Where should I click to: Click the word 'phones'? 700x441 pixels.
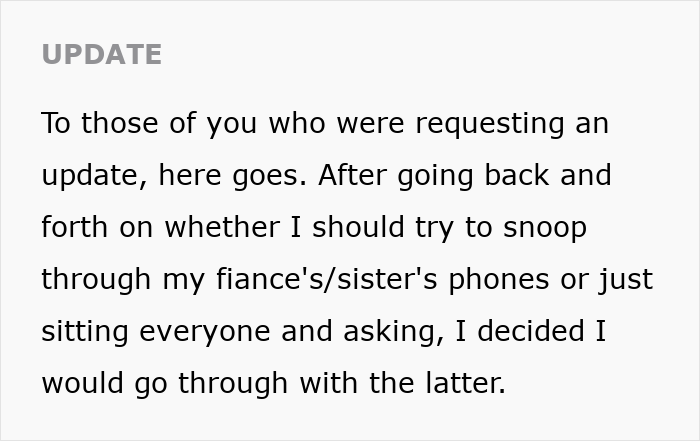click(499, 280)
